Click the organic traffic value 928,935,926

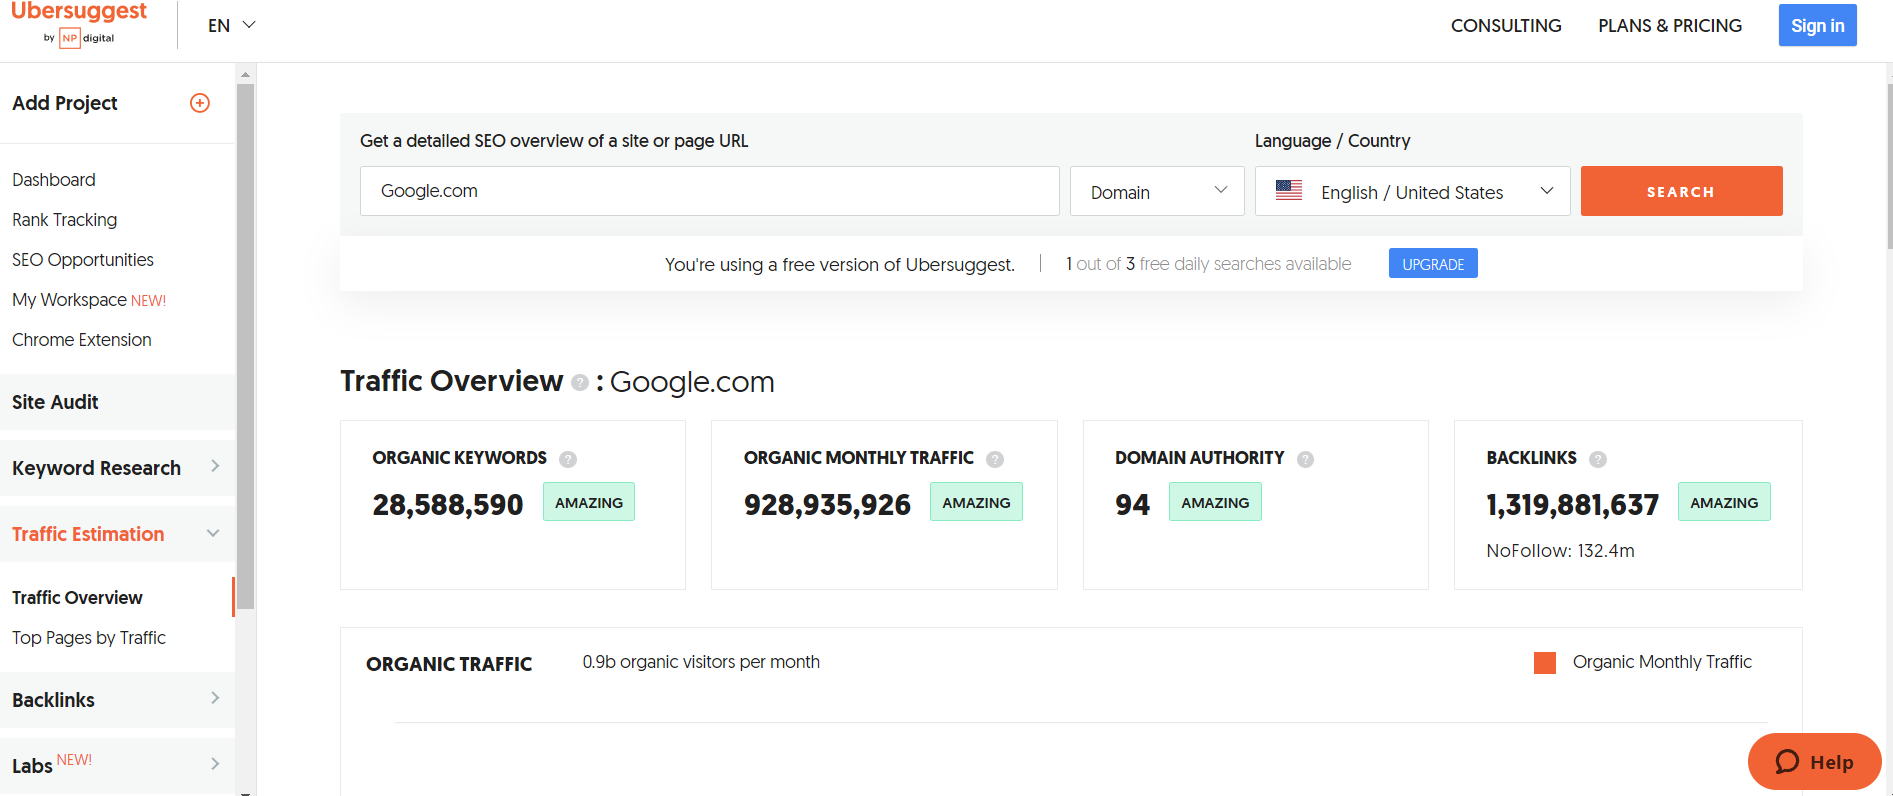click(x=827, y=505)
